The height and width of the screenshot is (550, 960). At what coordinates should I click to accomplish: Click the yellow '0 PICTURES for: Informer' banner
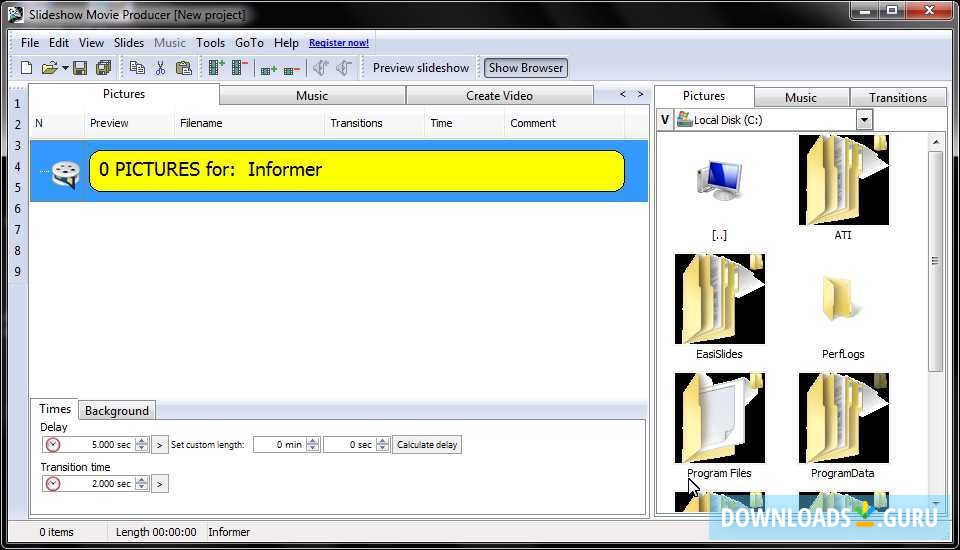(x=357, y=170)
